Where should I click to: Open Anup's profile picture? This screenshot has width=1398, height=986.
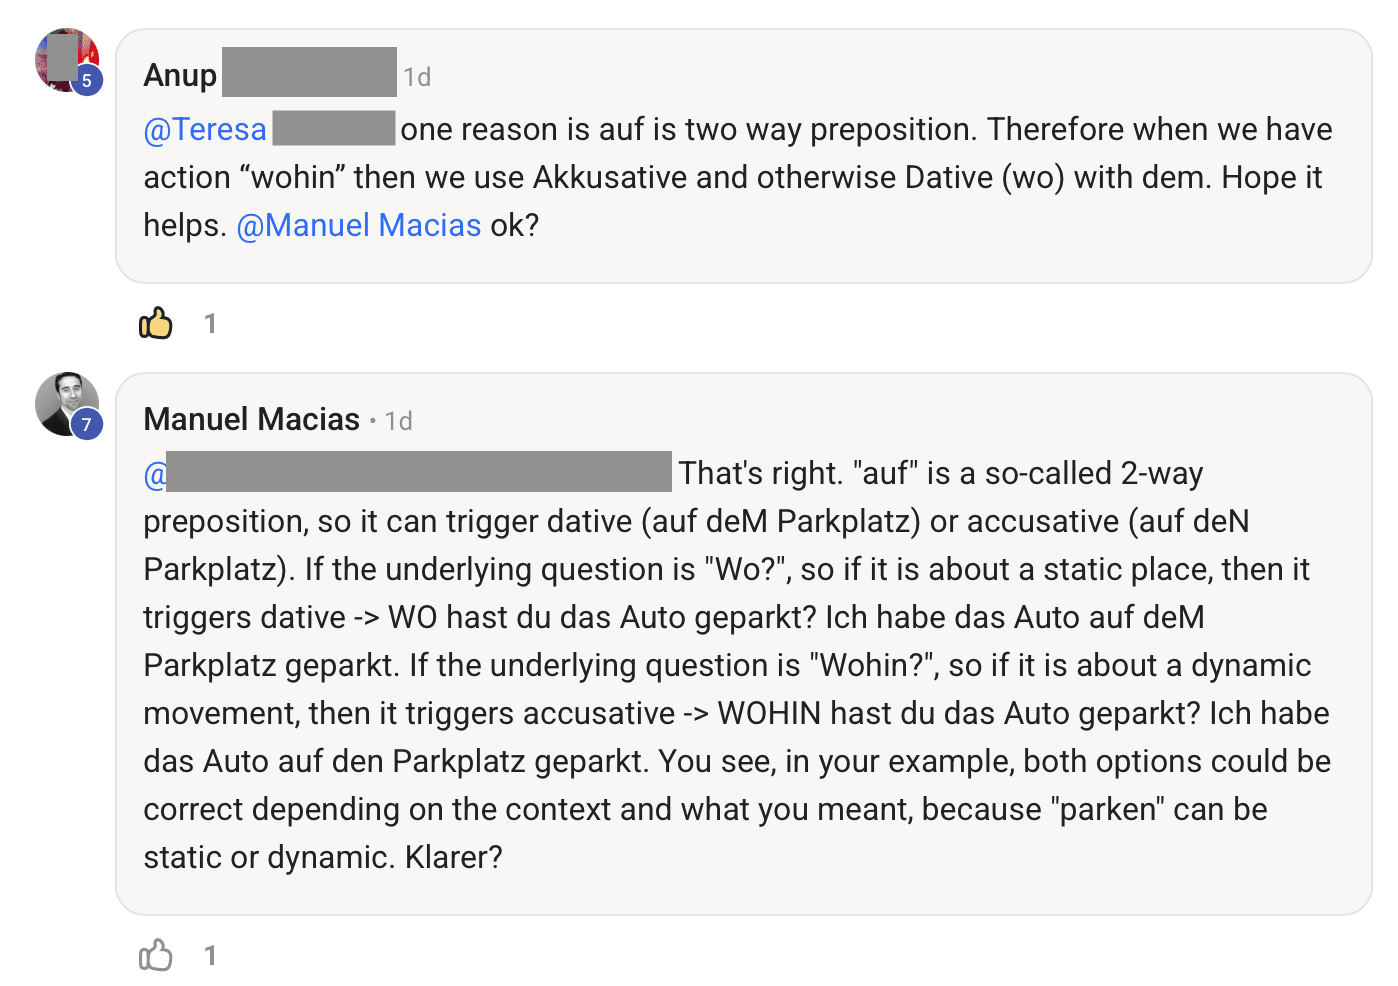click(x=62, y=57)
